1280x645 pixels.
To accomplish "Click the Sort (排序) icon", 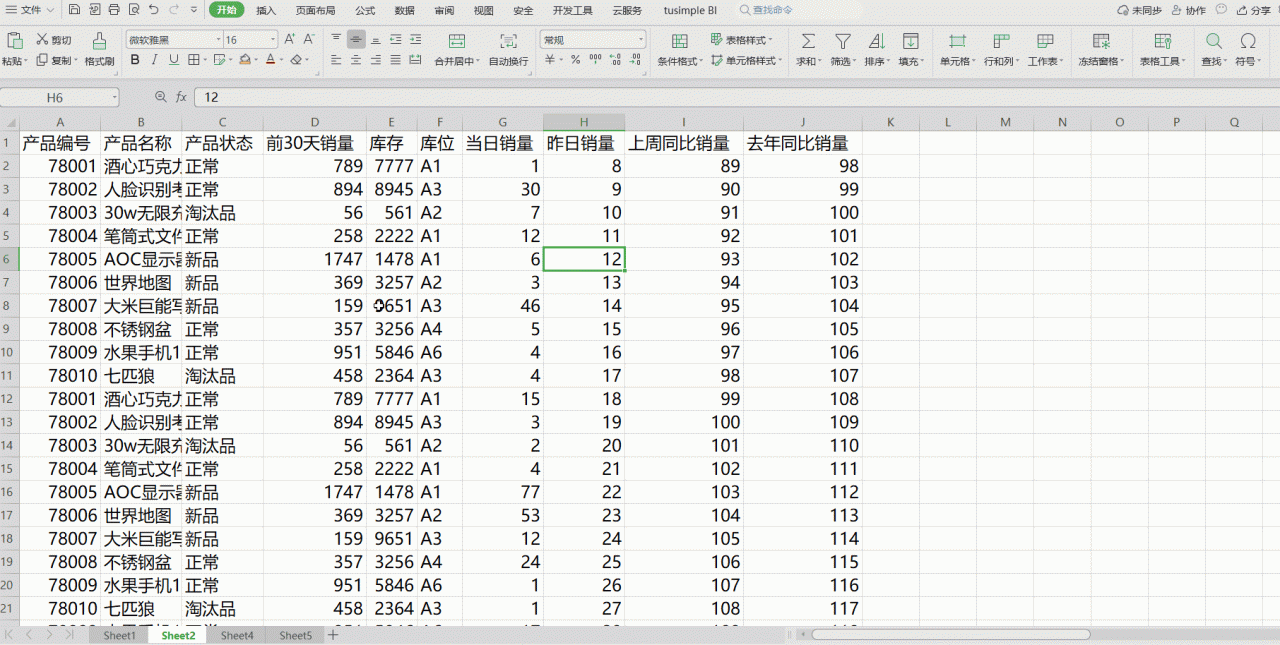I will 876,41.
